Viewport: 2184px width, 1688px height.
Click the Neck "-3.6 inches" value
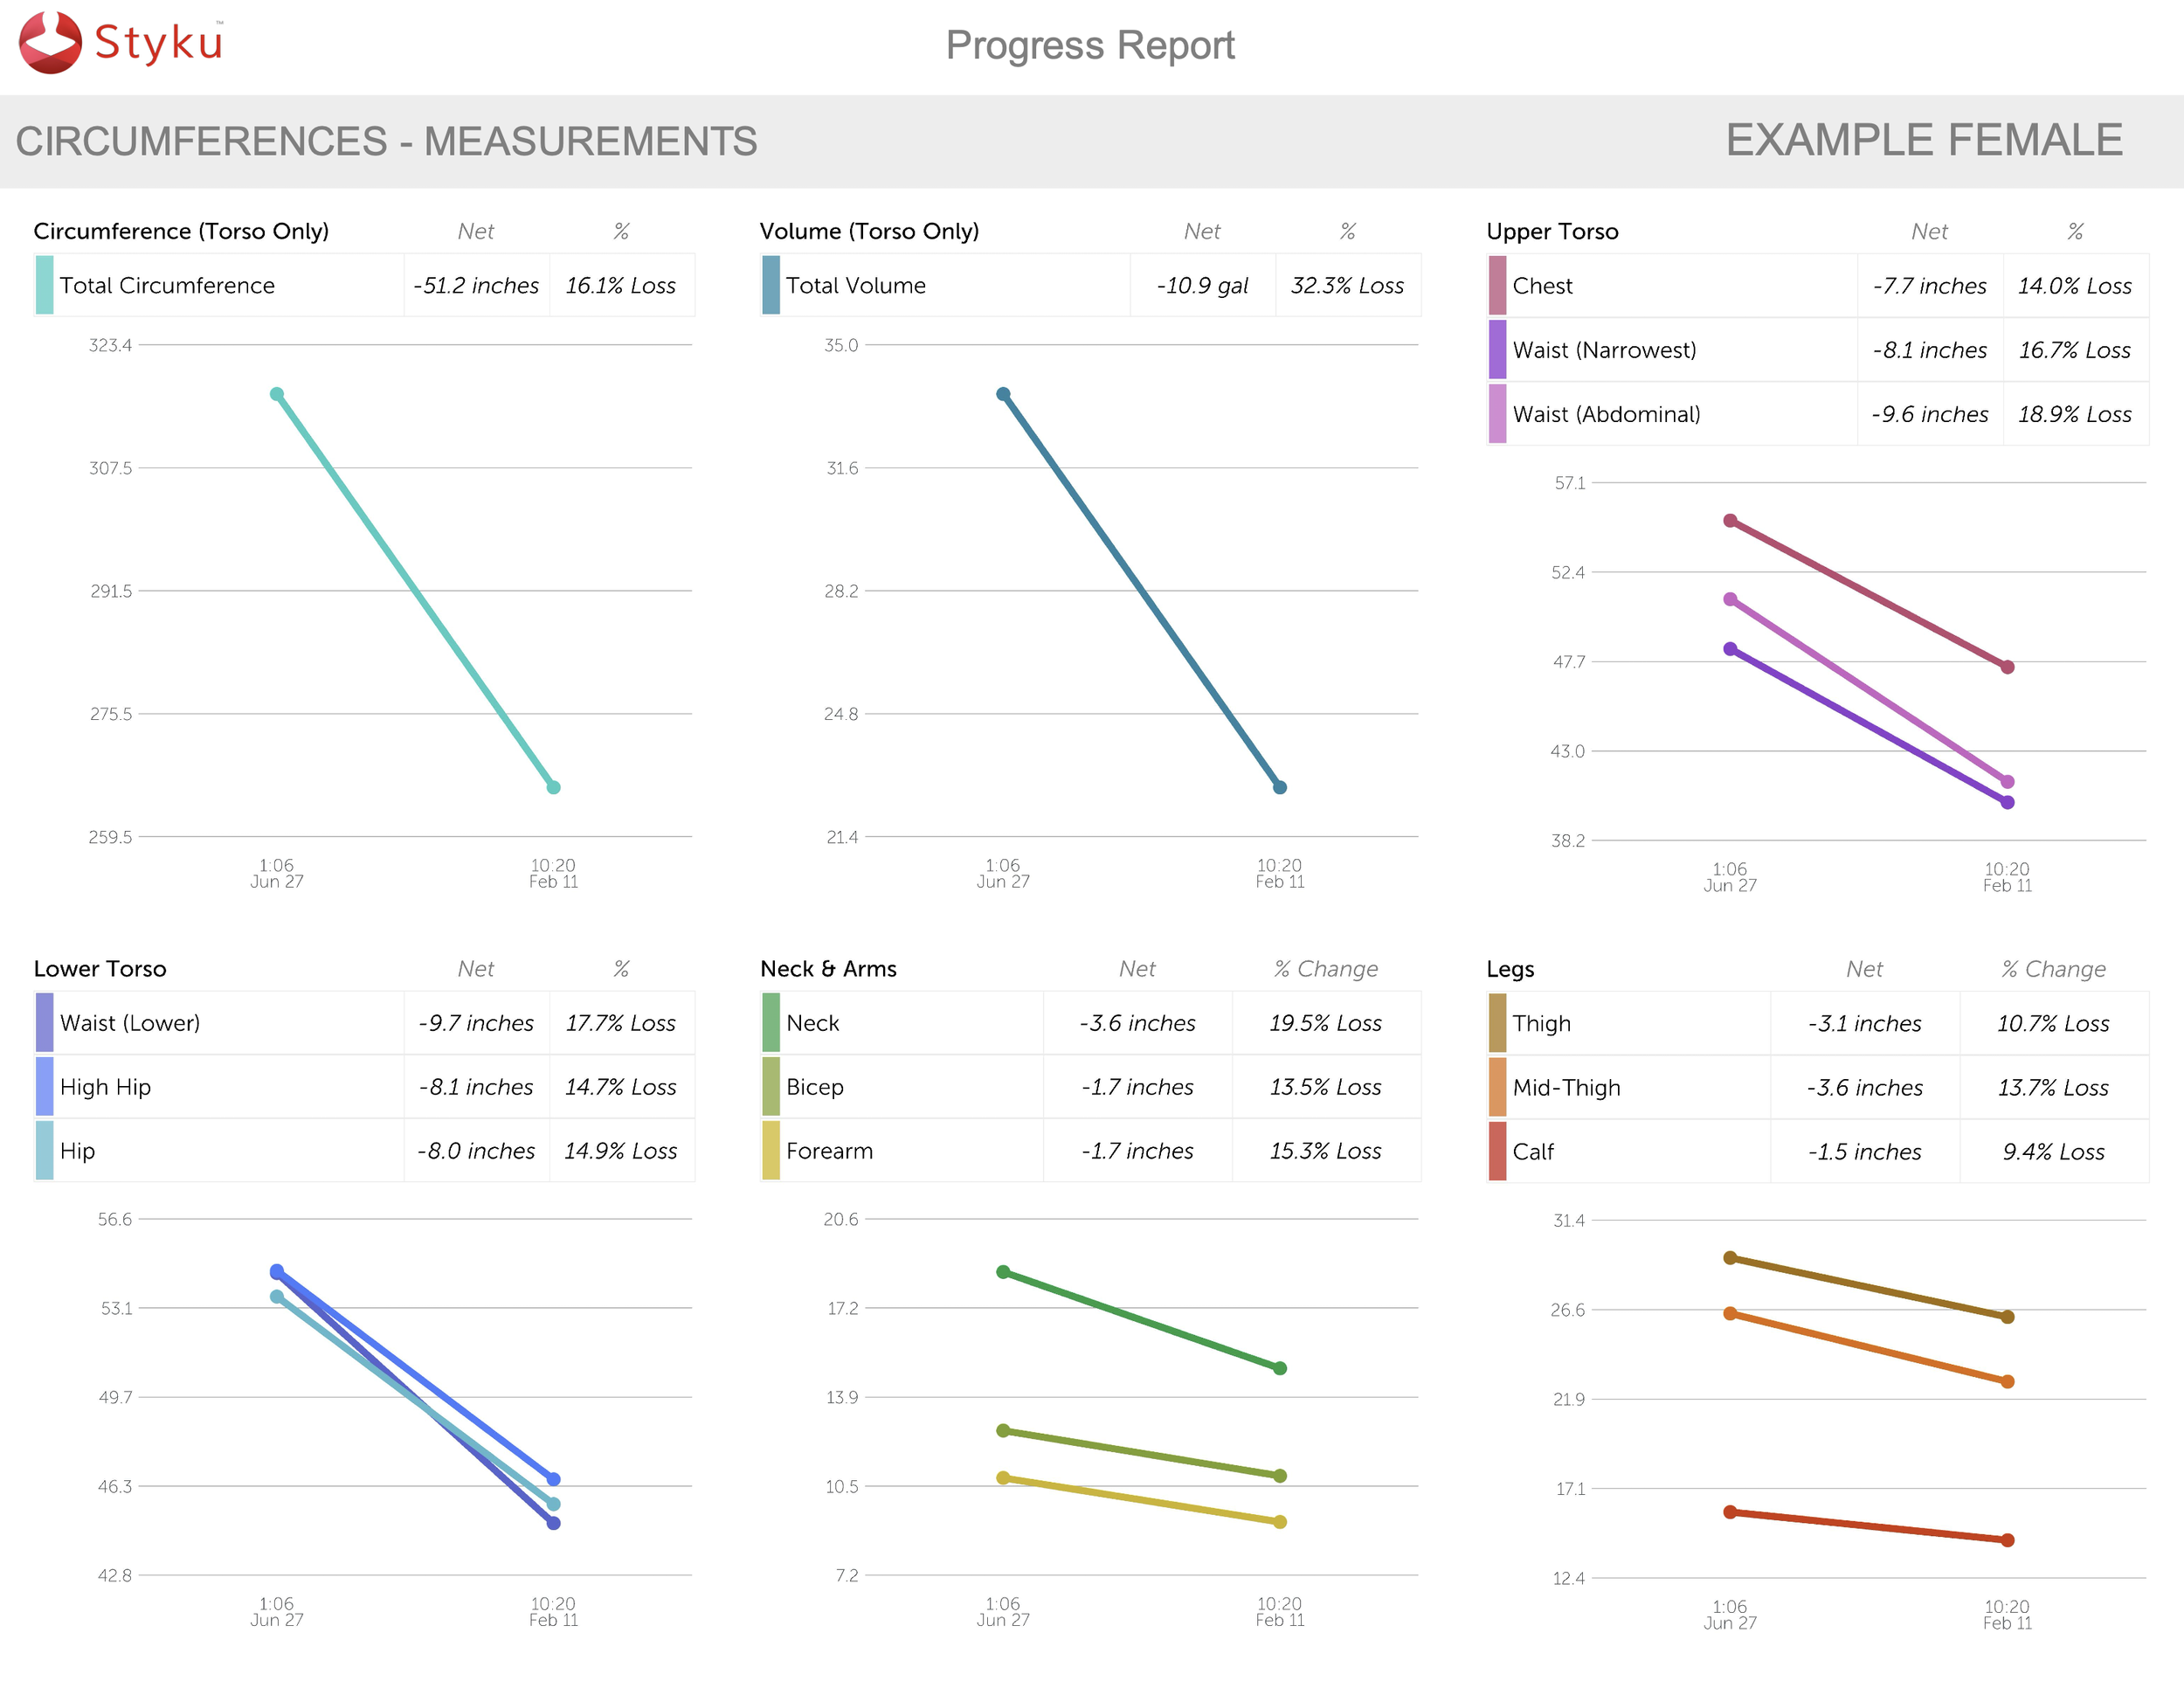click(x=1137, y=1022)
